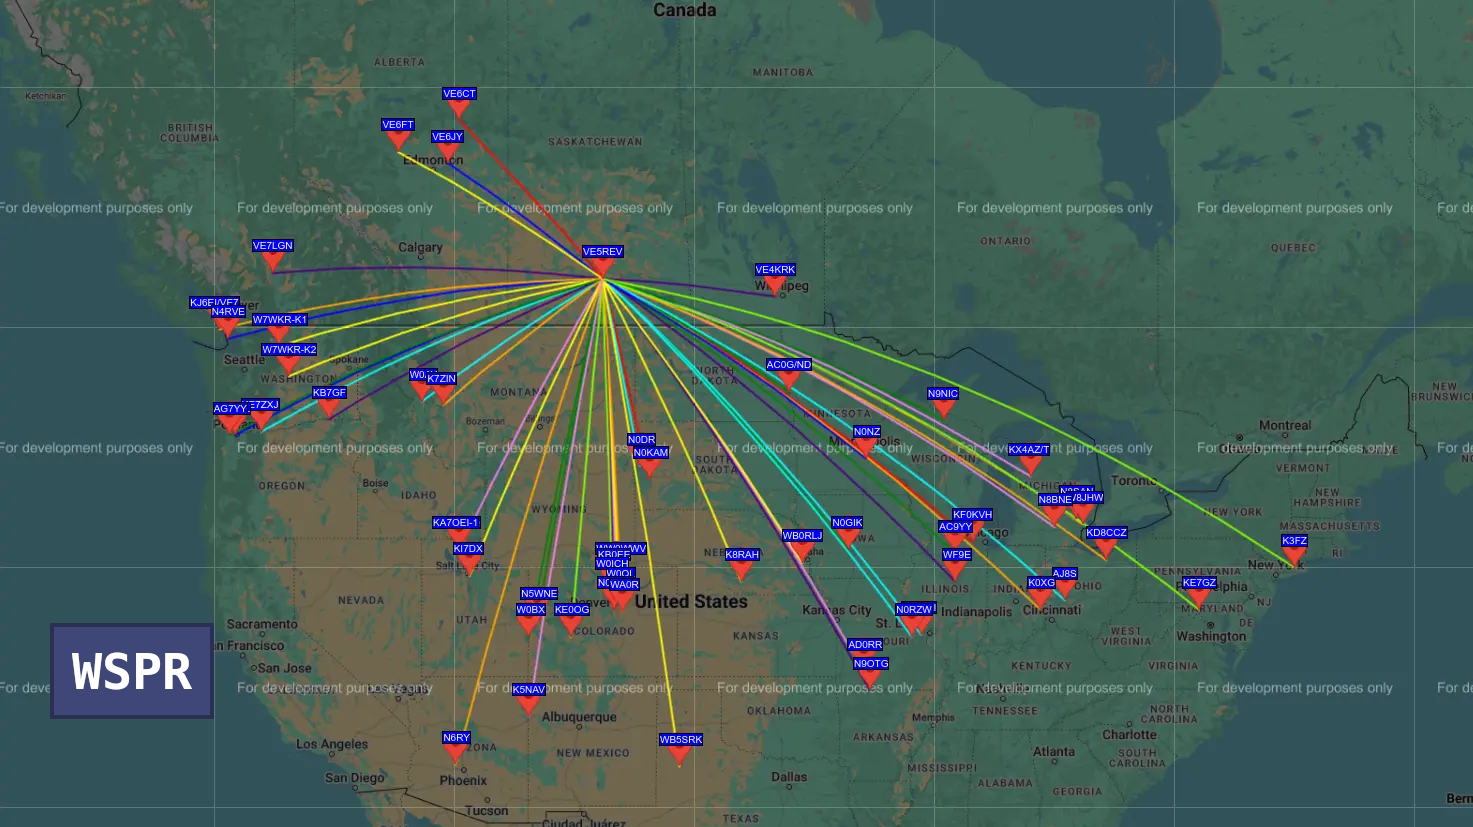
Task: Click the N0KAM marker pin
Action: tap(650, 468)
